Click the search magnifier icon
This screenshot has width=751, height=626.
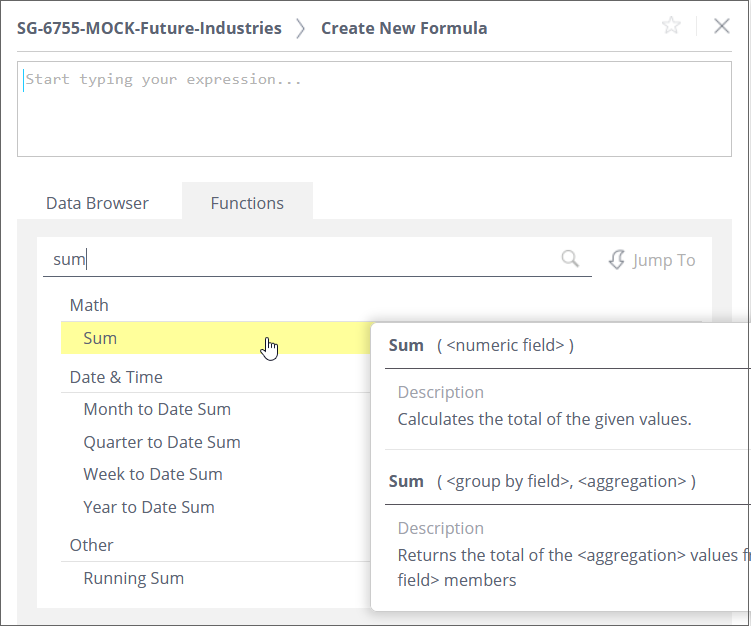pos(570,259)
